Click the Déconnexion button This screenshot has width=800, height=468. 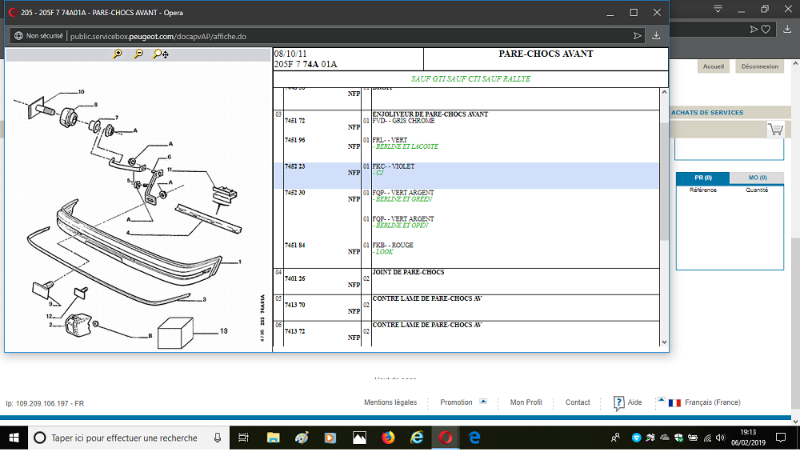[760, 67]
